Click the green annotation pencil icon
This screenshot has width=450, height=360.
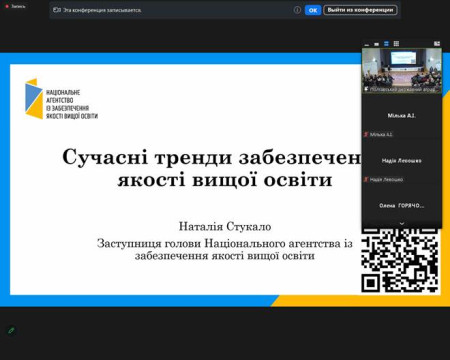pyautogui.click(x=11, y=331)
